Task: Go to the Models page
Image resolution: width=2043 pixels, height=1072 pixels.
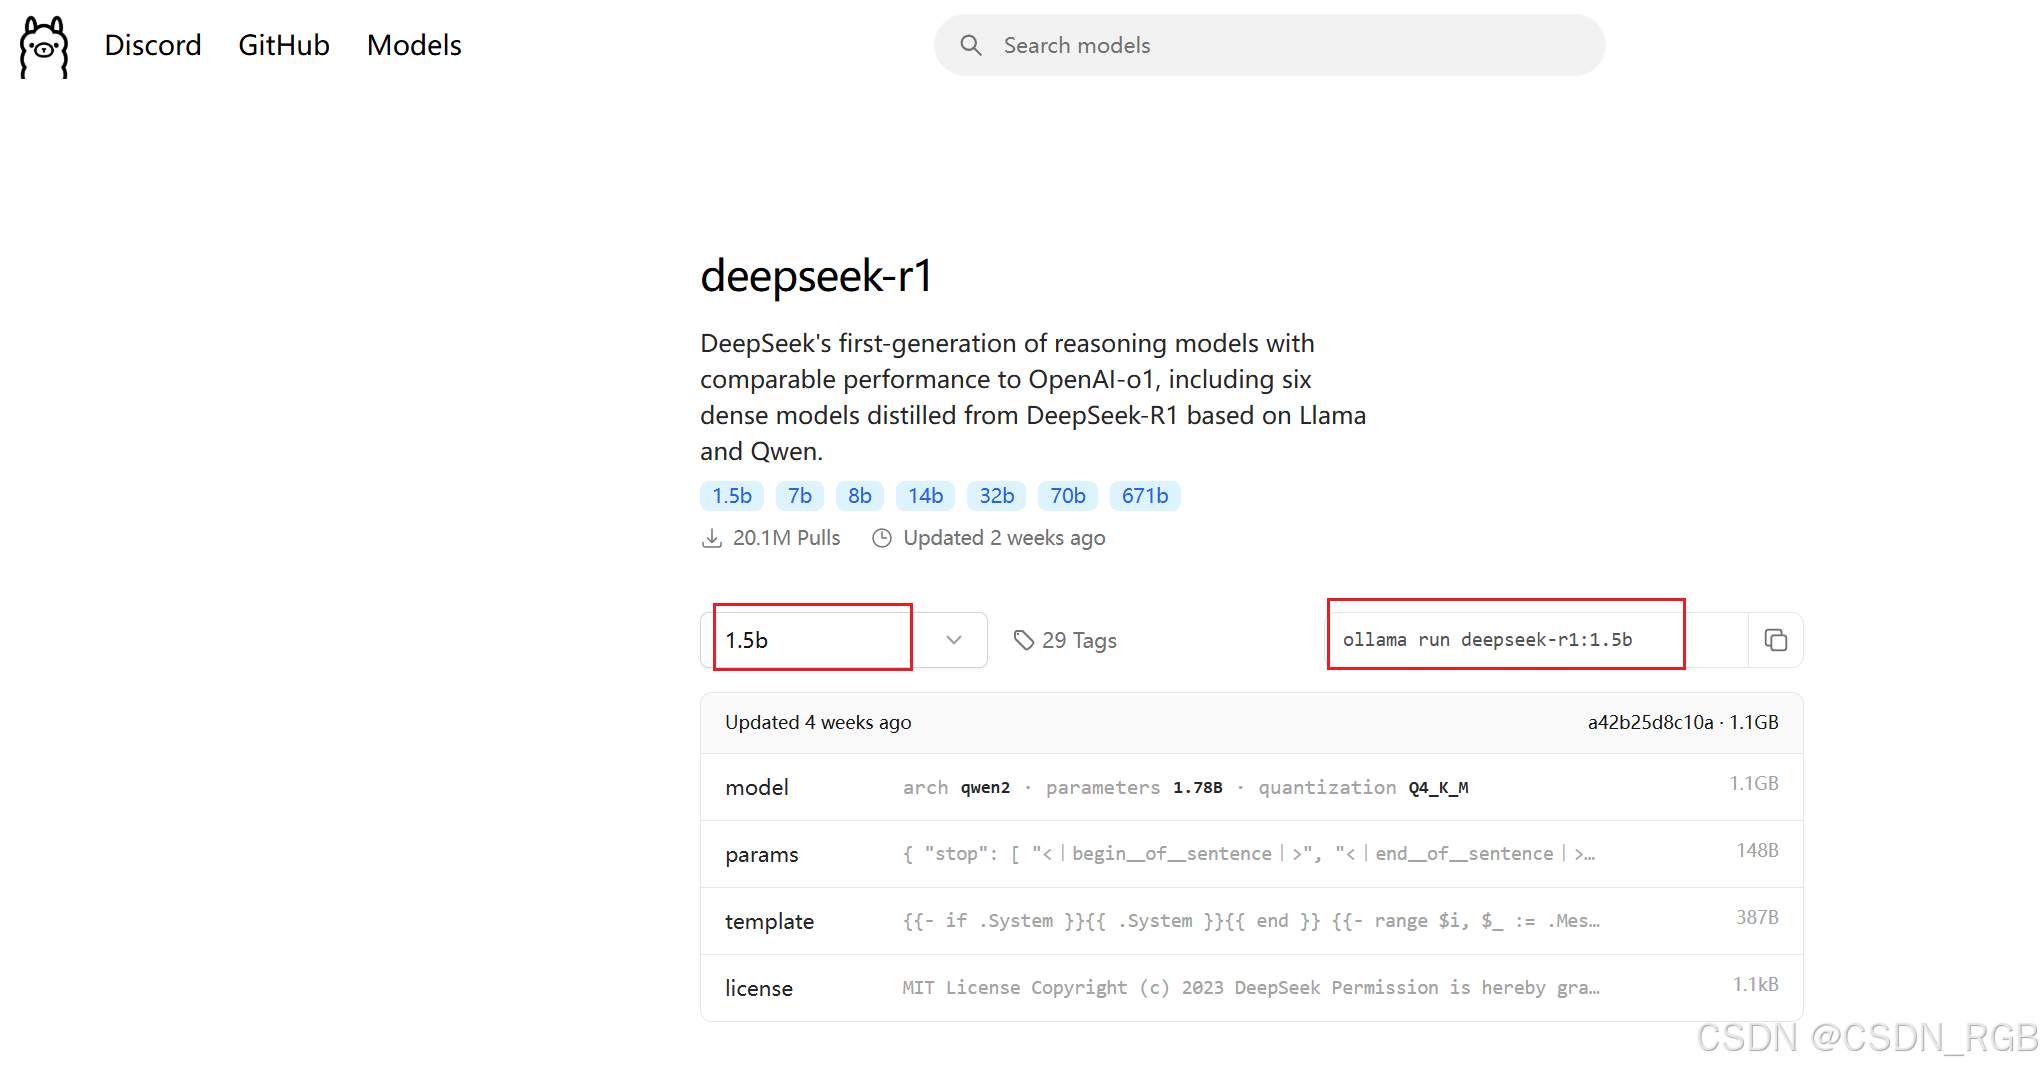Action: 414,45
